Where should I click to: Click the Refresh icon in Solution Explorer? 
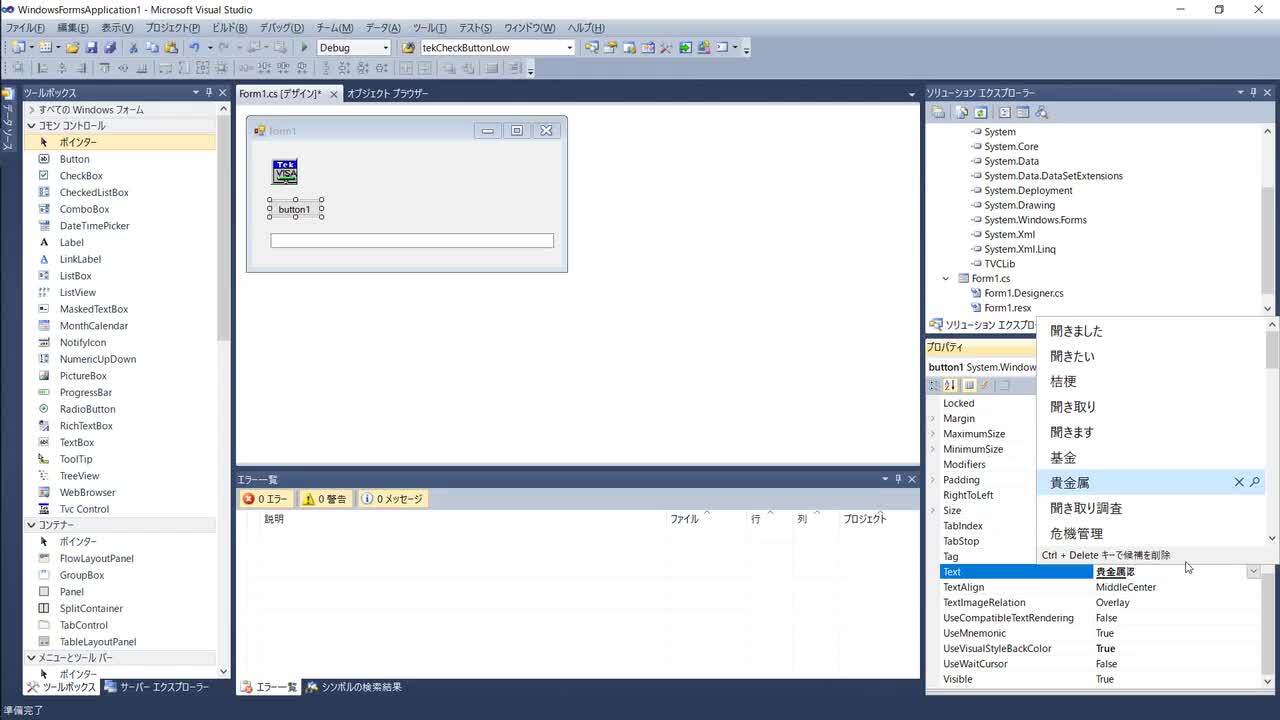pyautogui.click(x=981, y=112)
